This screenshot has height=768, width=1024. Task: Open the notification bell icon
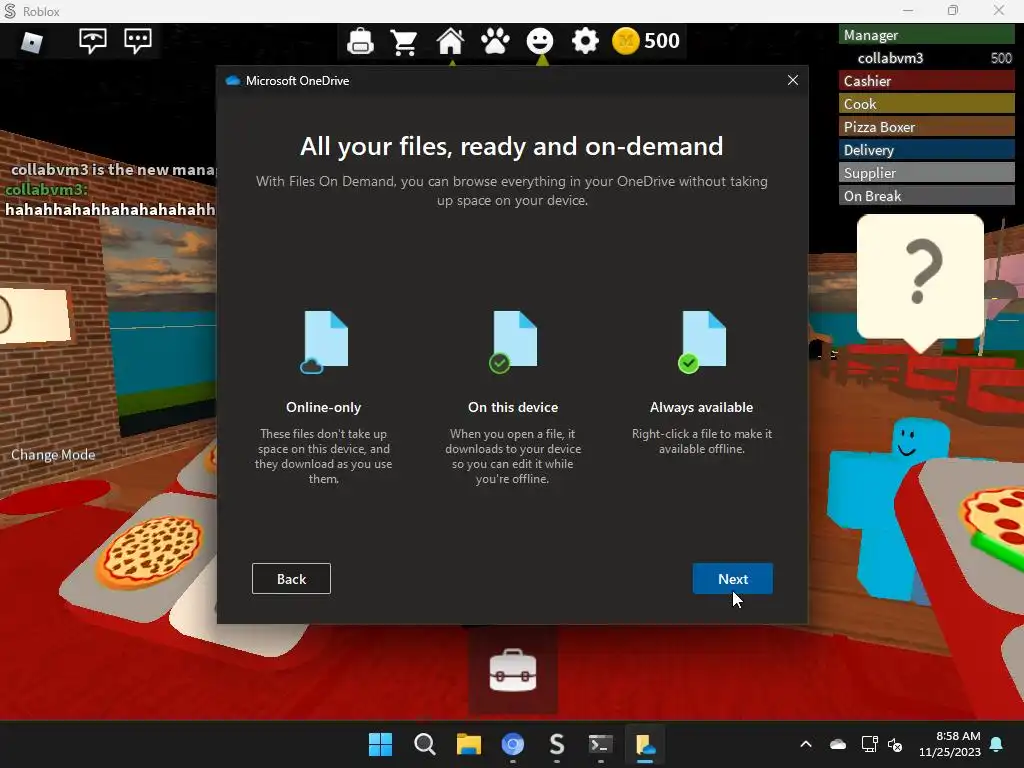996,744
